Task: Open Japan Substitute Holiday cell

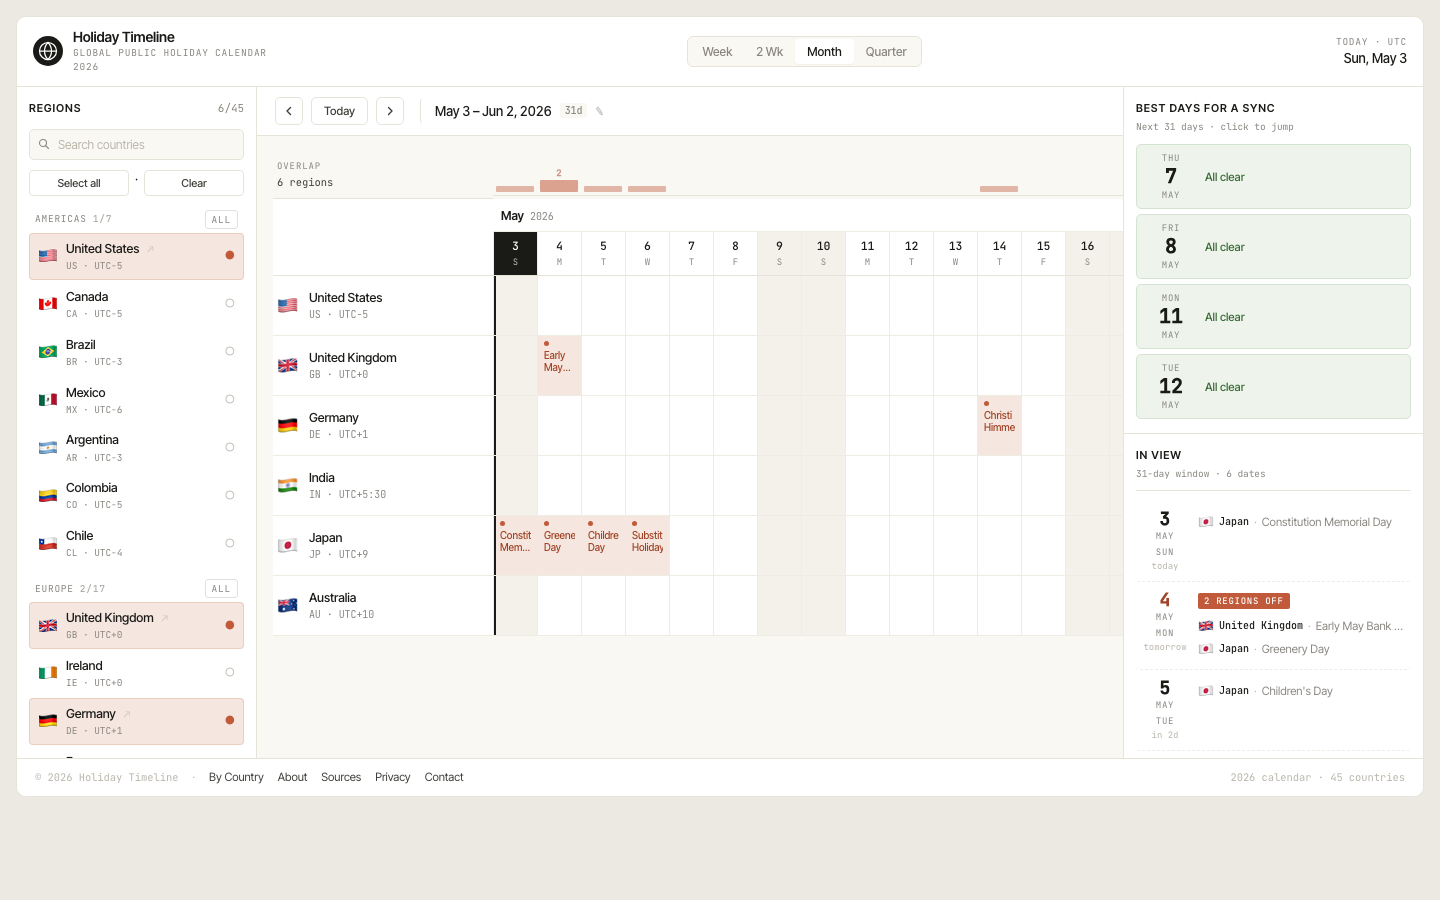Action: point(647,546)
